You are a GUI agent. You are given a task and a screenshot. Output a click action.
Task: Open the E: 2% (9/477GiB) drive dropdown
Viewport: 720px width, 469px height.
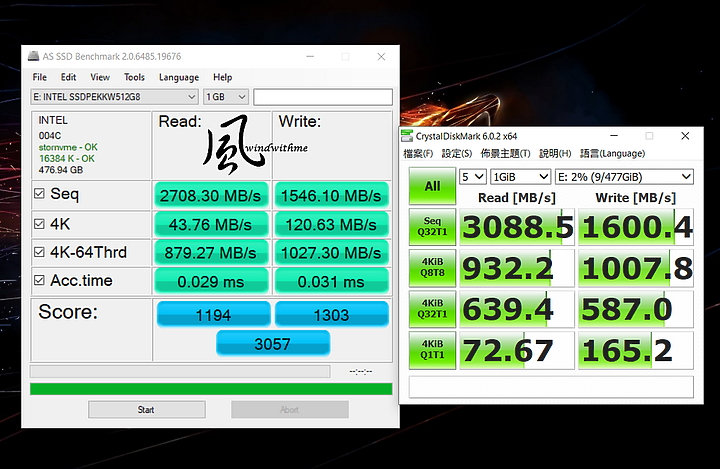point(624,177)
